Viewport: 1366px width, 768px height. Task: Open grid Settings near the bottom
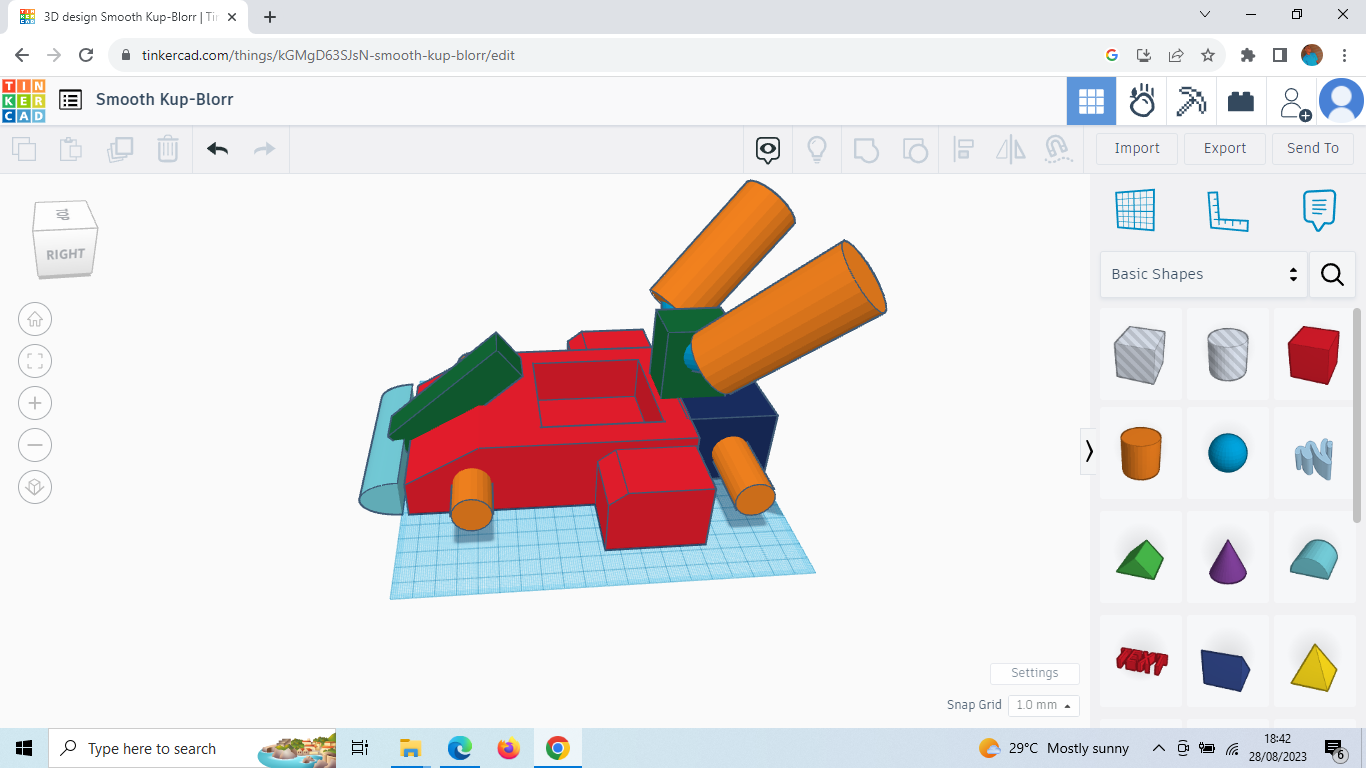[1034, 673]
